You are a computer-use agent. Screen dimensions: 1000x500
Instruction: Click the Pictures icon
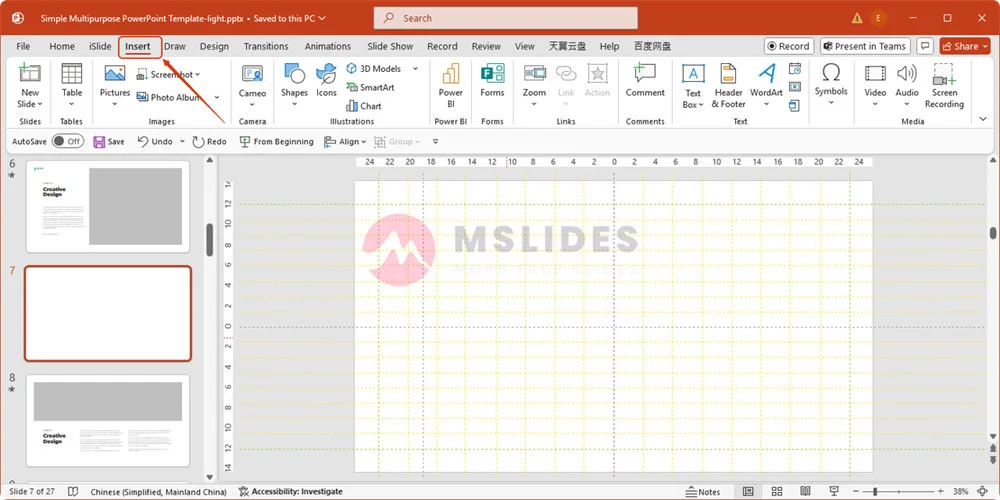click(115, 73)
